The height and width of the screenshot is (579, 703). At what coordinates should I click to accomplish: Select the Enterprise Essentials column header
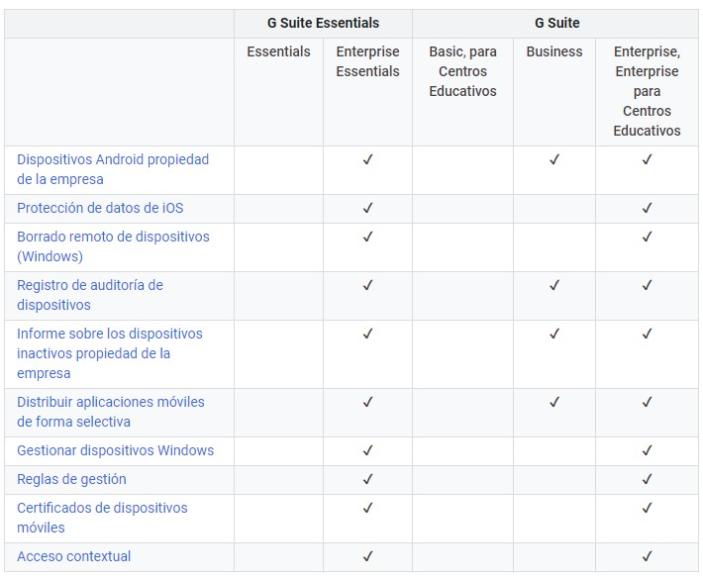365,61
